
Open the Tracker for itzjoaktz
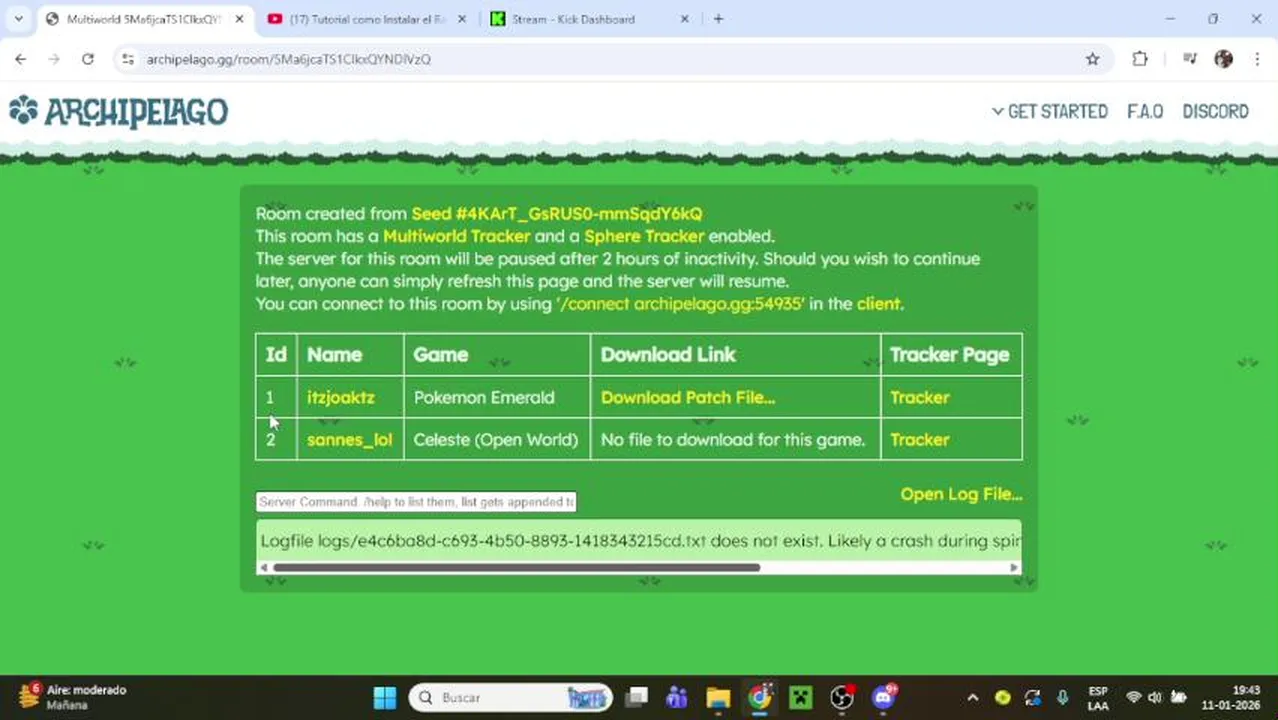click(x=919, y=397)
